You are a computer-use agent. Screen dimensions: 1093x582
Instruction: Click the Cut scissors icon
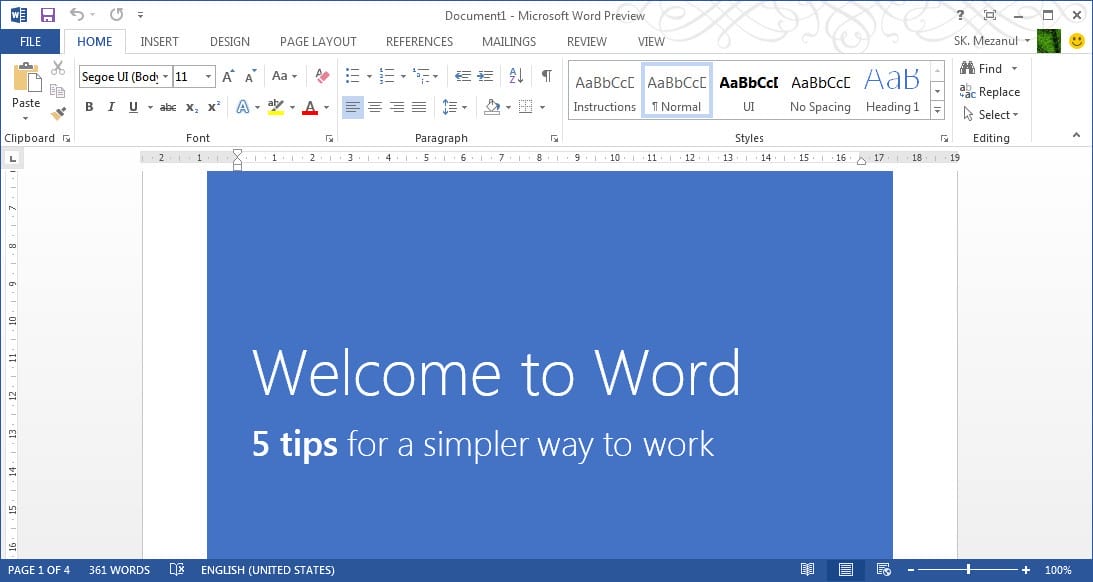(x=58, y=68)
